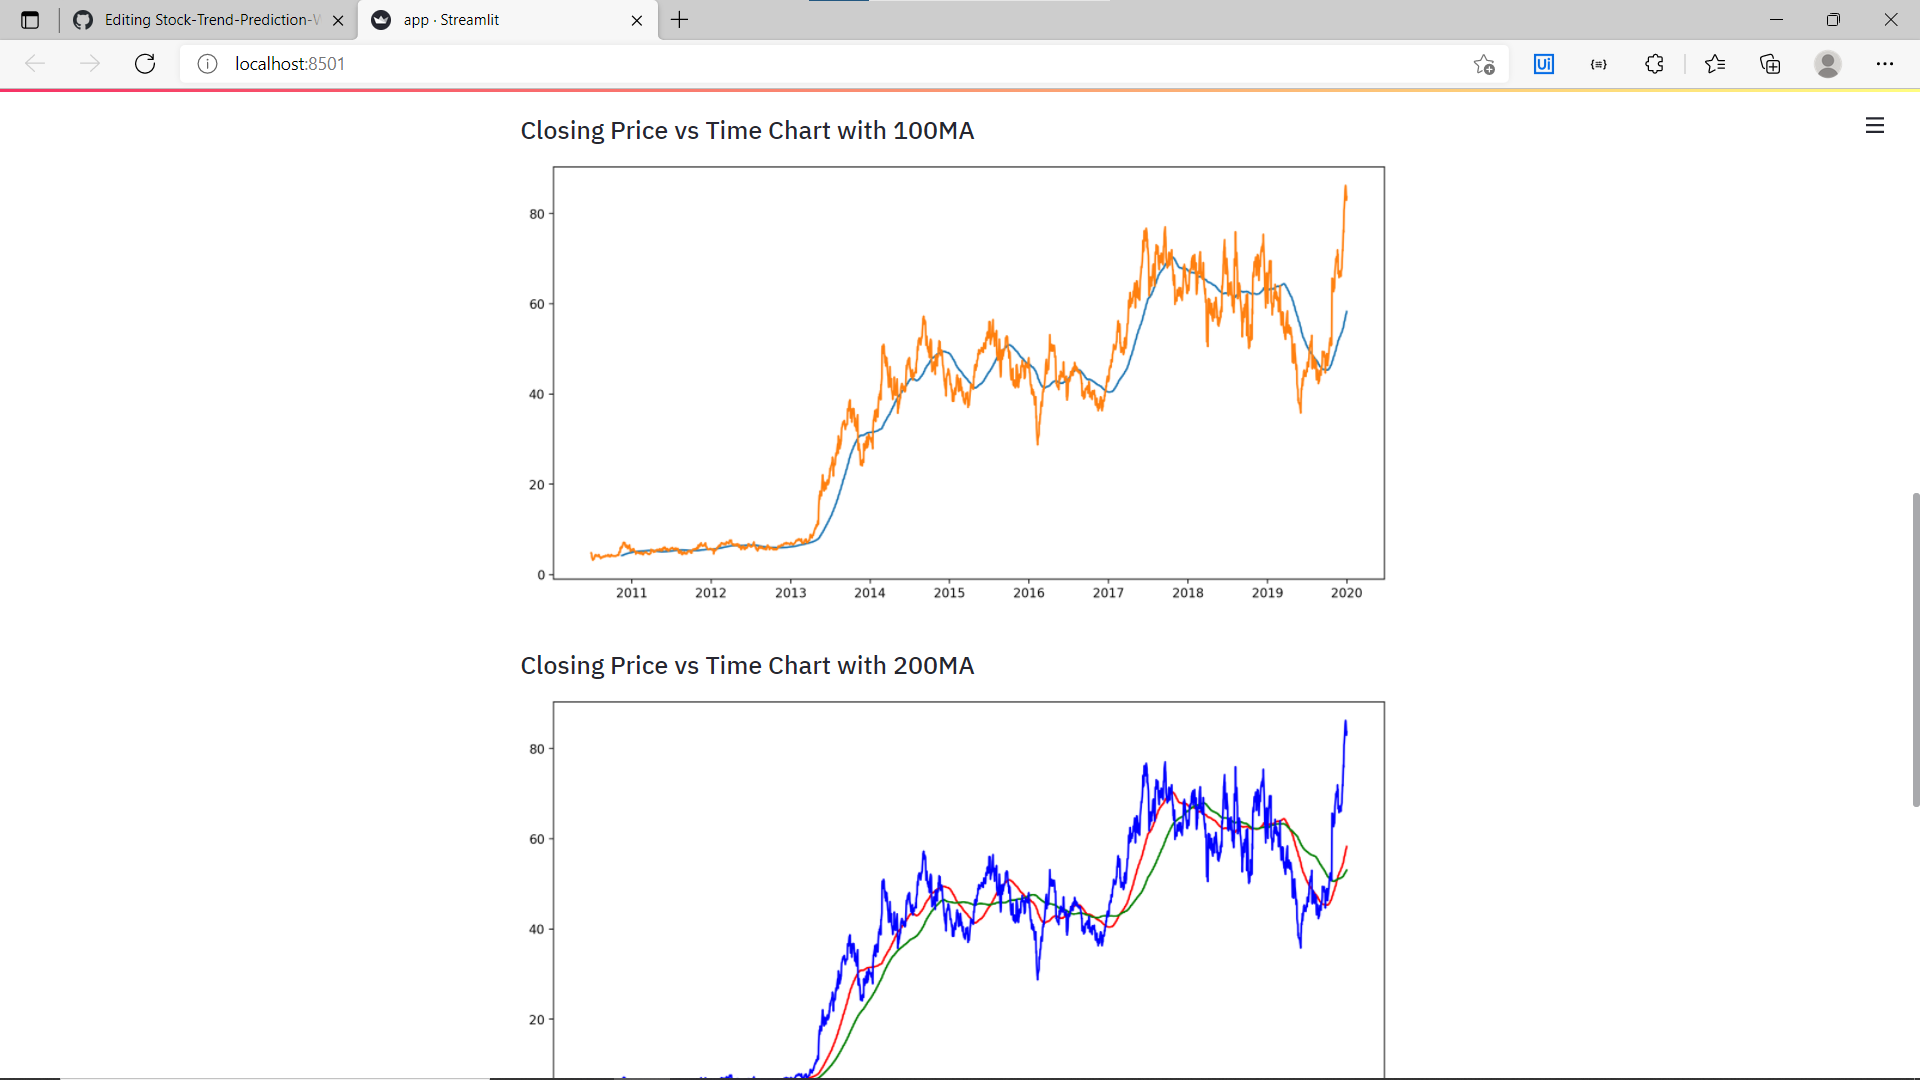Open the favorites list icon
This screenshot has height=1080, width=1920.
1715,64
